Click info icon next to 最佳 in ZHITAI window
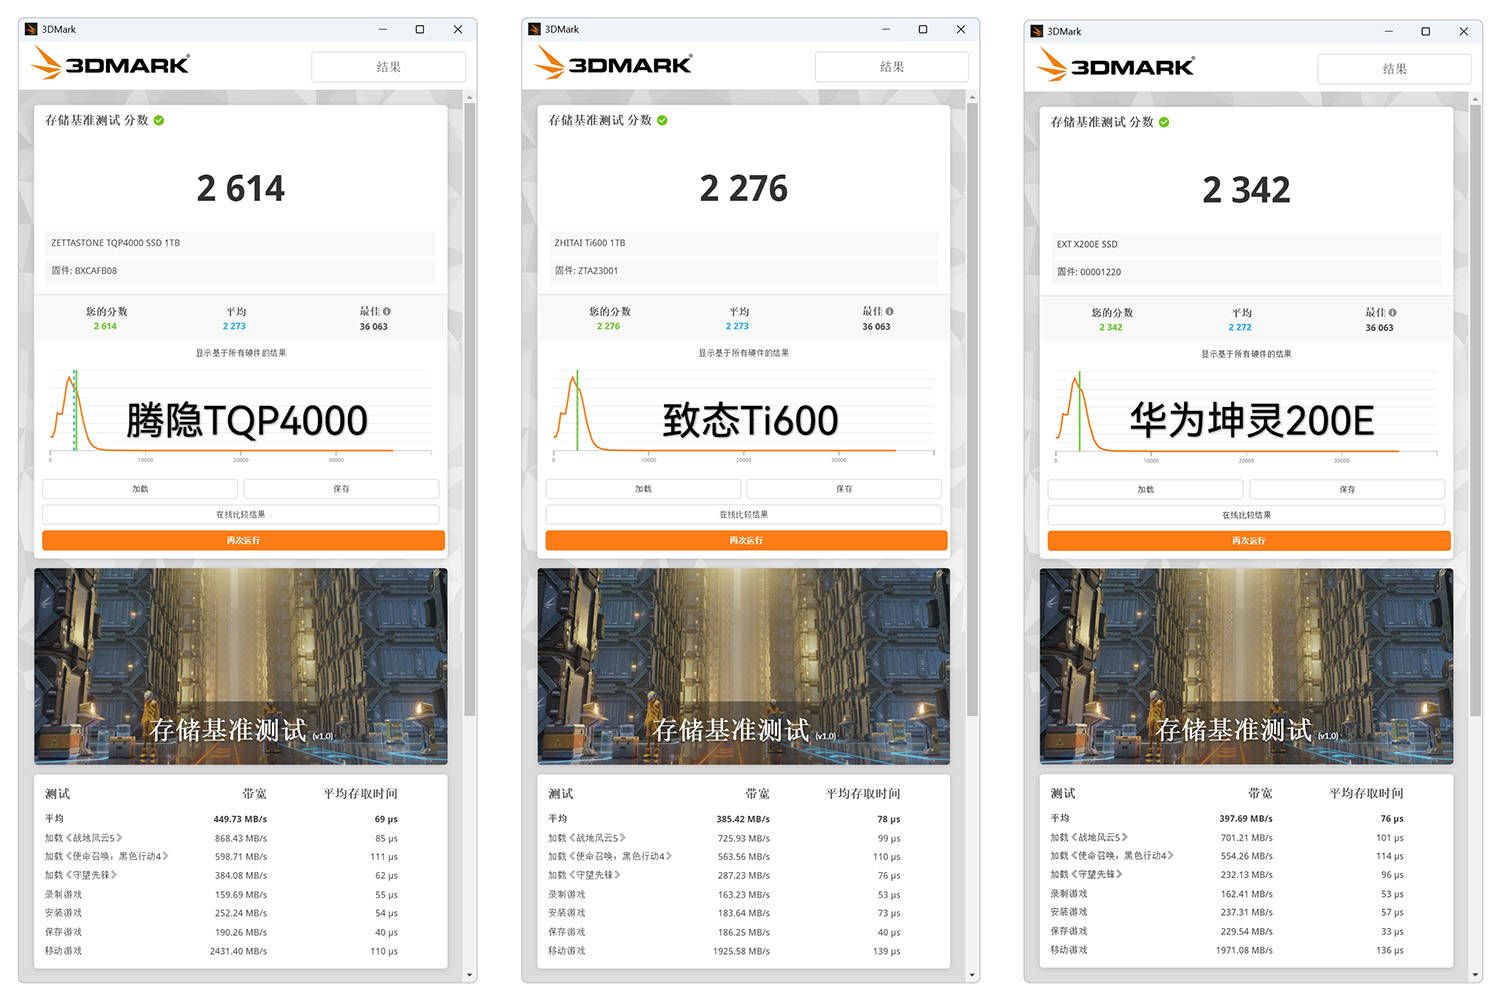Screen dimensions: 1500x1000 890,311
